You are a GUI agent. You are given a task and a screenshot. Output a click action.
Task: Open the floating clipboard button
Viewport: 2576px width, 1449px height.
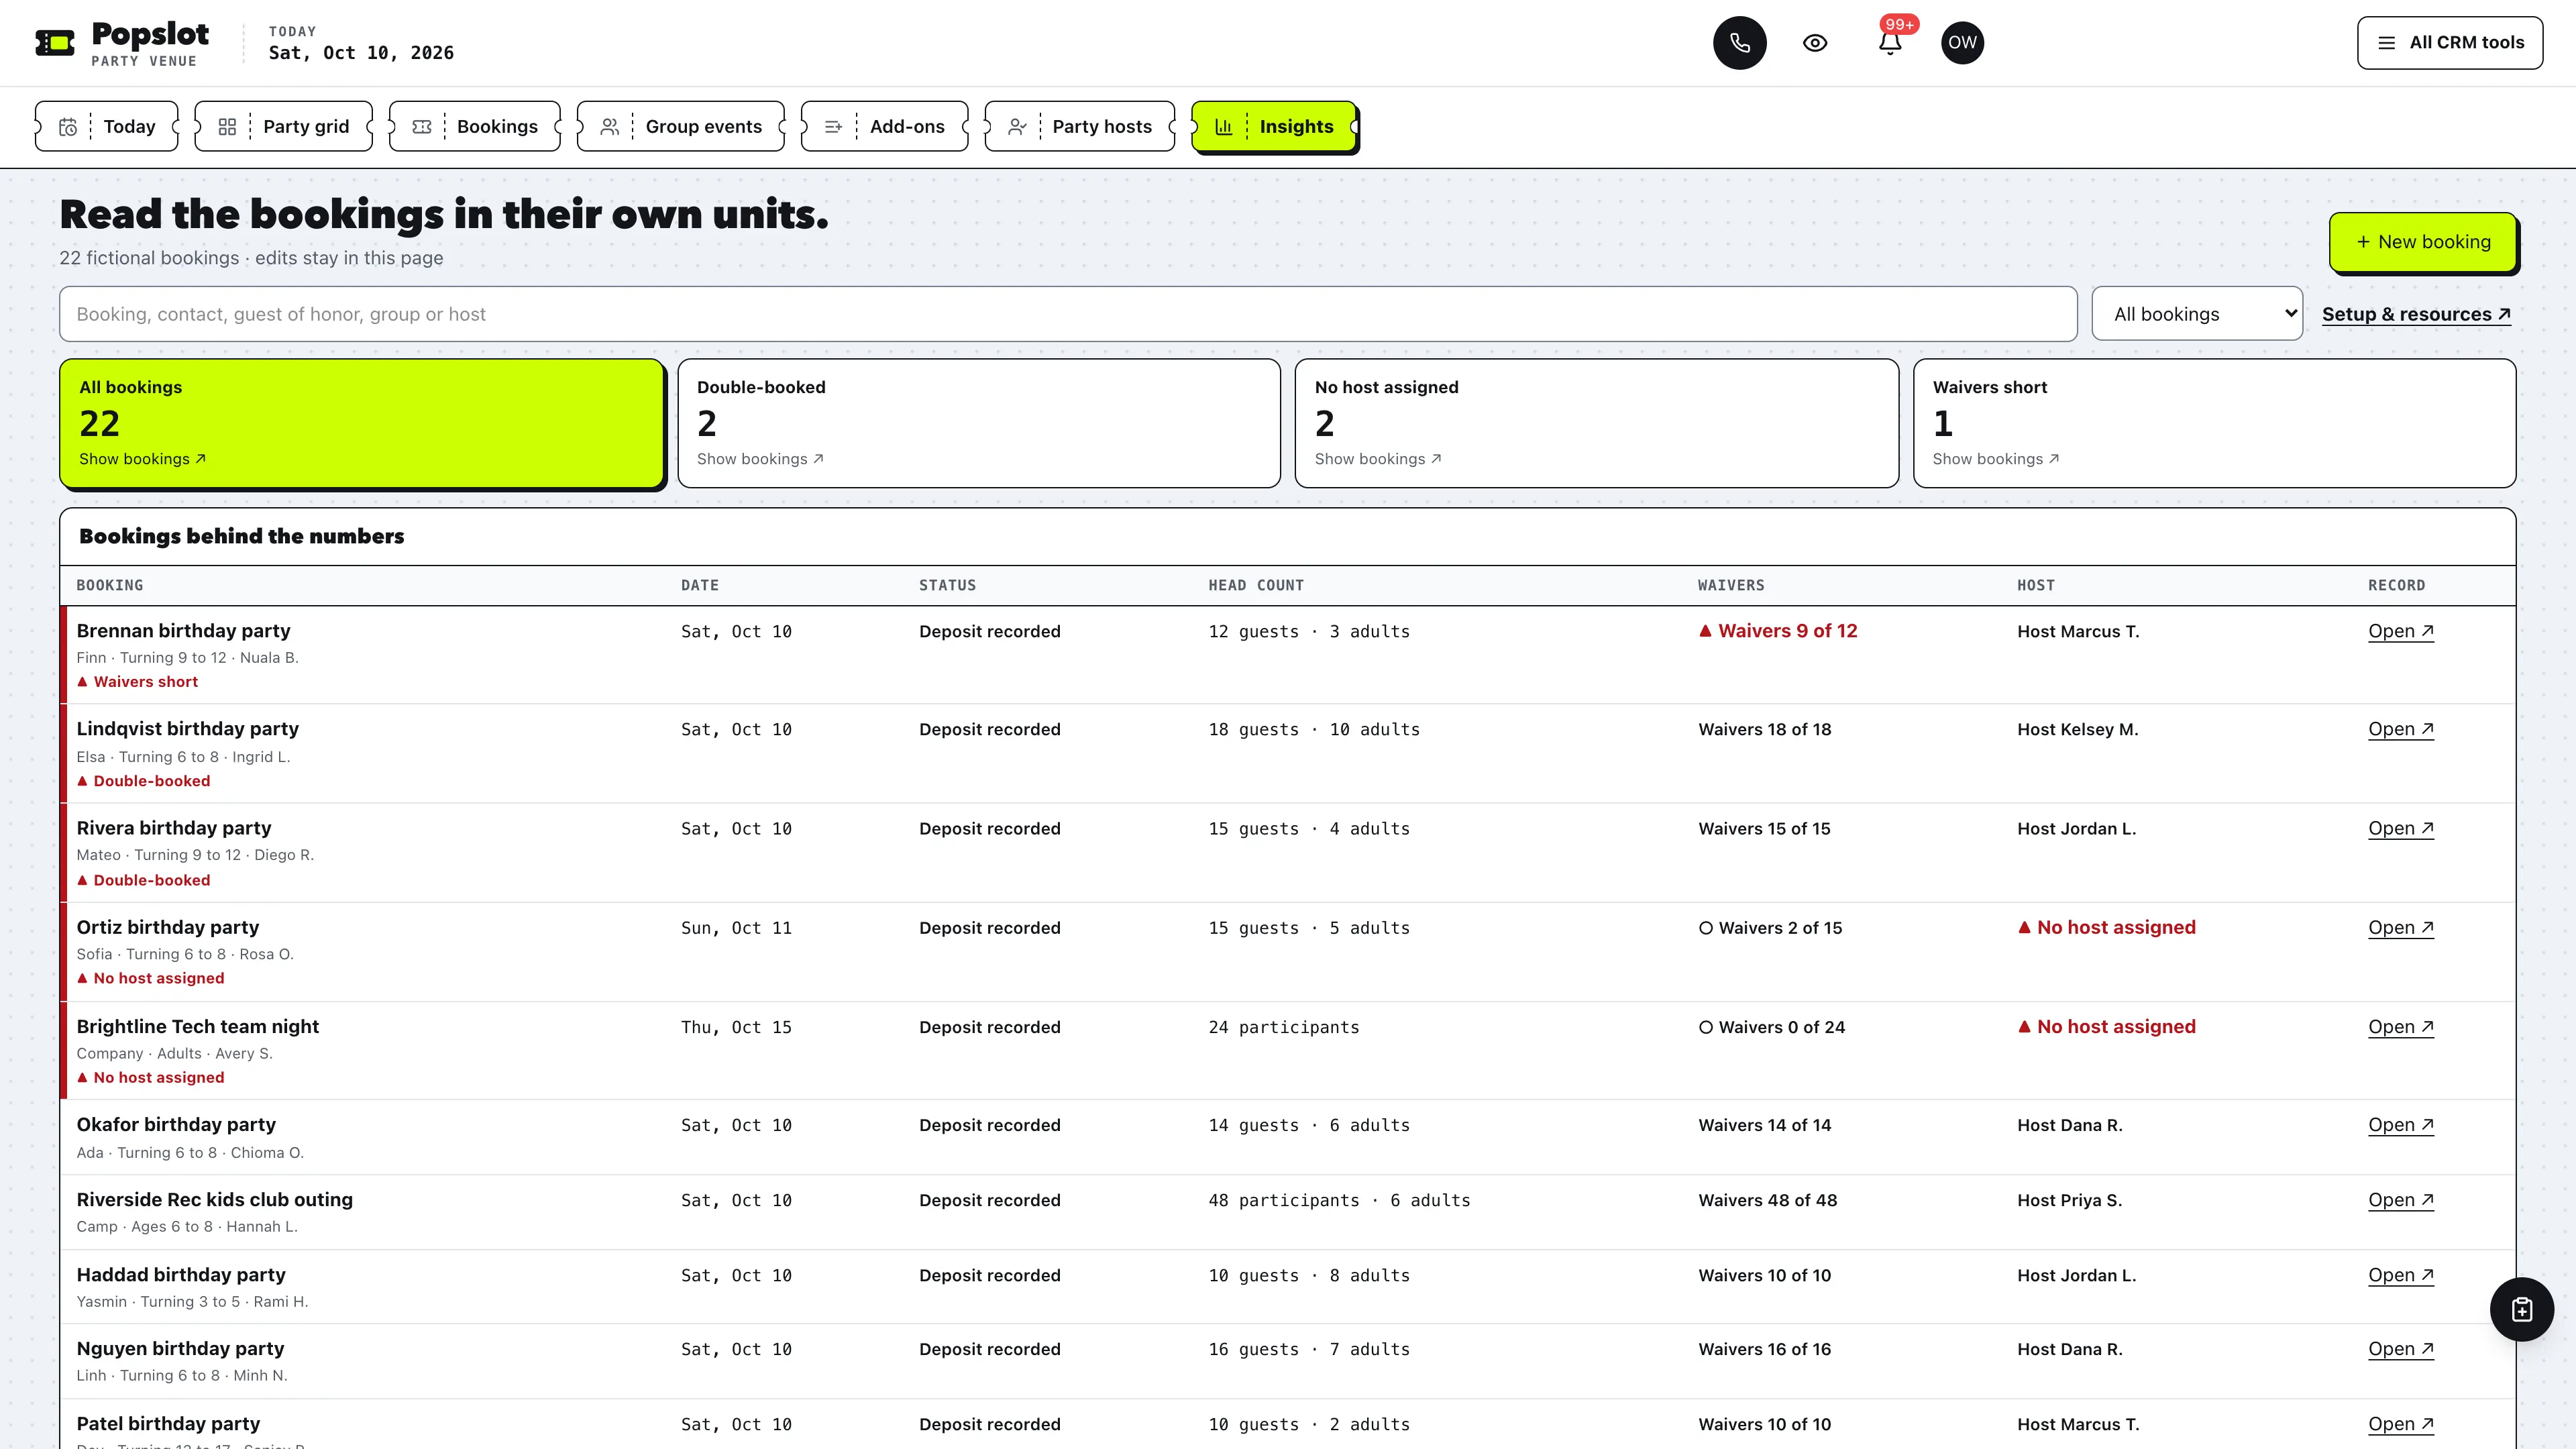[2521, 1309]
